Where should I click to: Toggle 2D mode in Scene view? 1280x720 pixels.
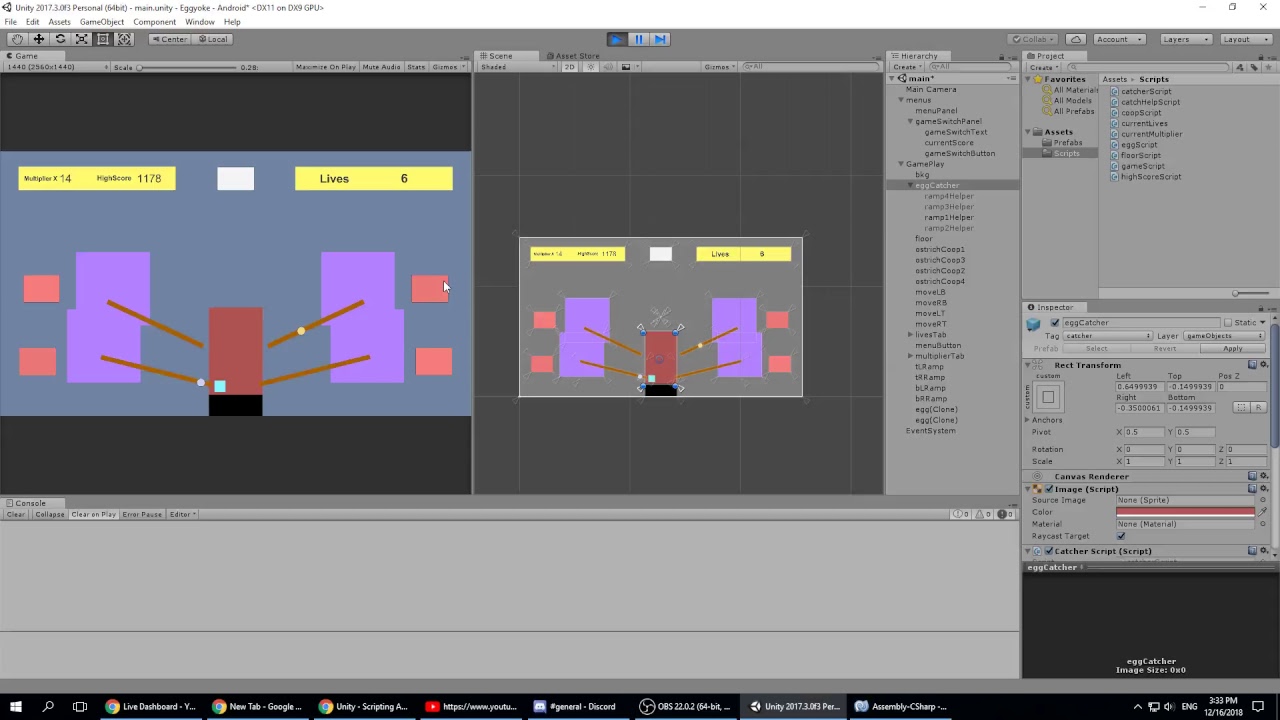(569, 67)
